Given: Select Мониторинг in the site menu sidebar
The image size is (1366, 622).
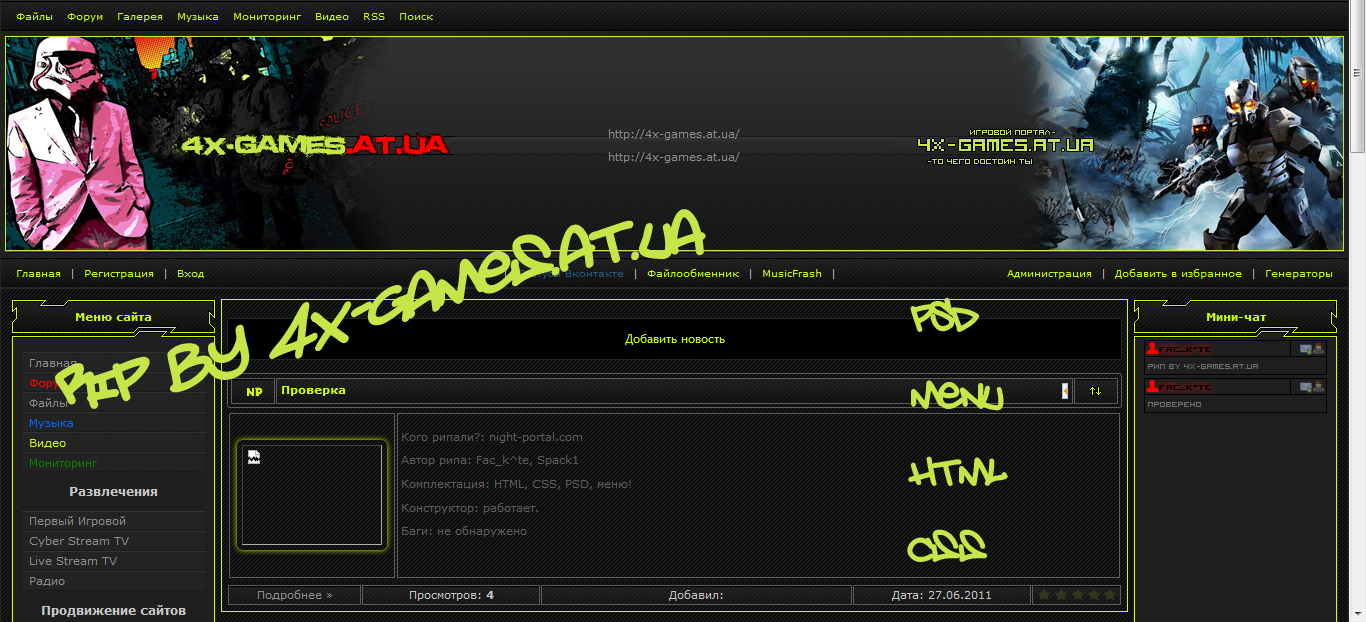Looking at the screenshot, I should click(63, 463).
